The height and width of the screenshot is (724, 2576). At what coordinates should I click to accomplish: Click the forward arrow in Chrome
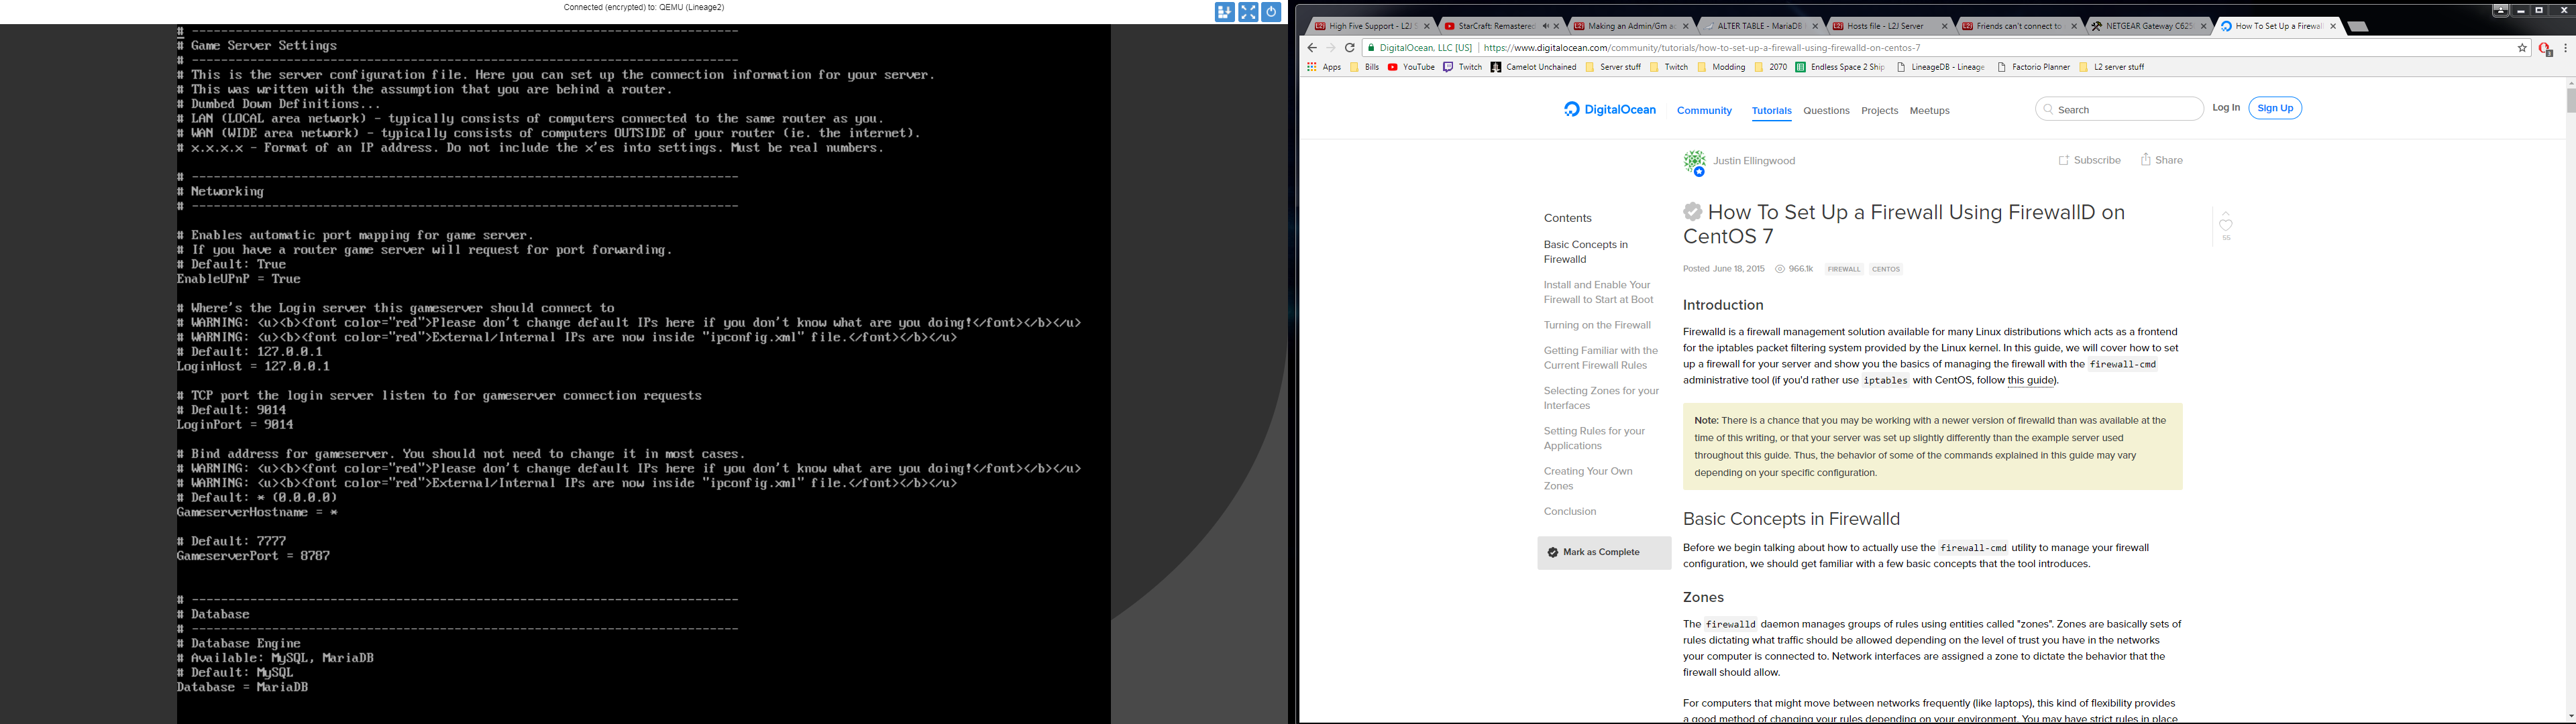click(1331, 48)
